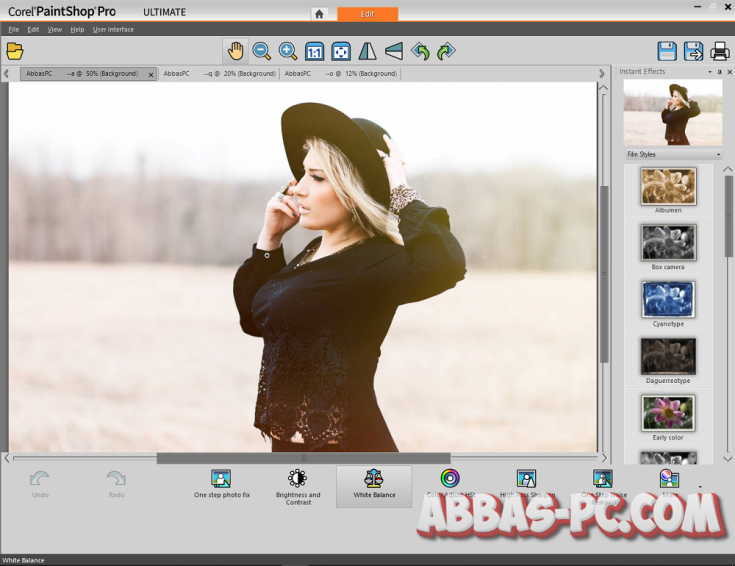Toggle auto-hide pin of Instant Effects
The width and height of the screenshot is (735, 566).
tap(720, 72)
